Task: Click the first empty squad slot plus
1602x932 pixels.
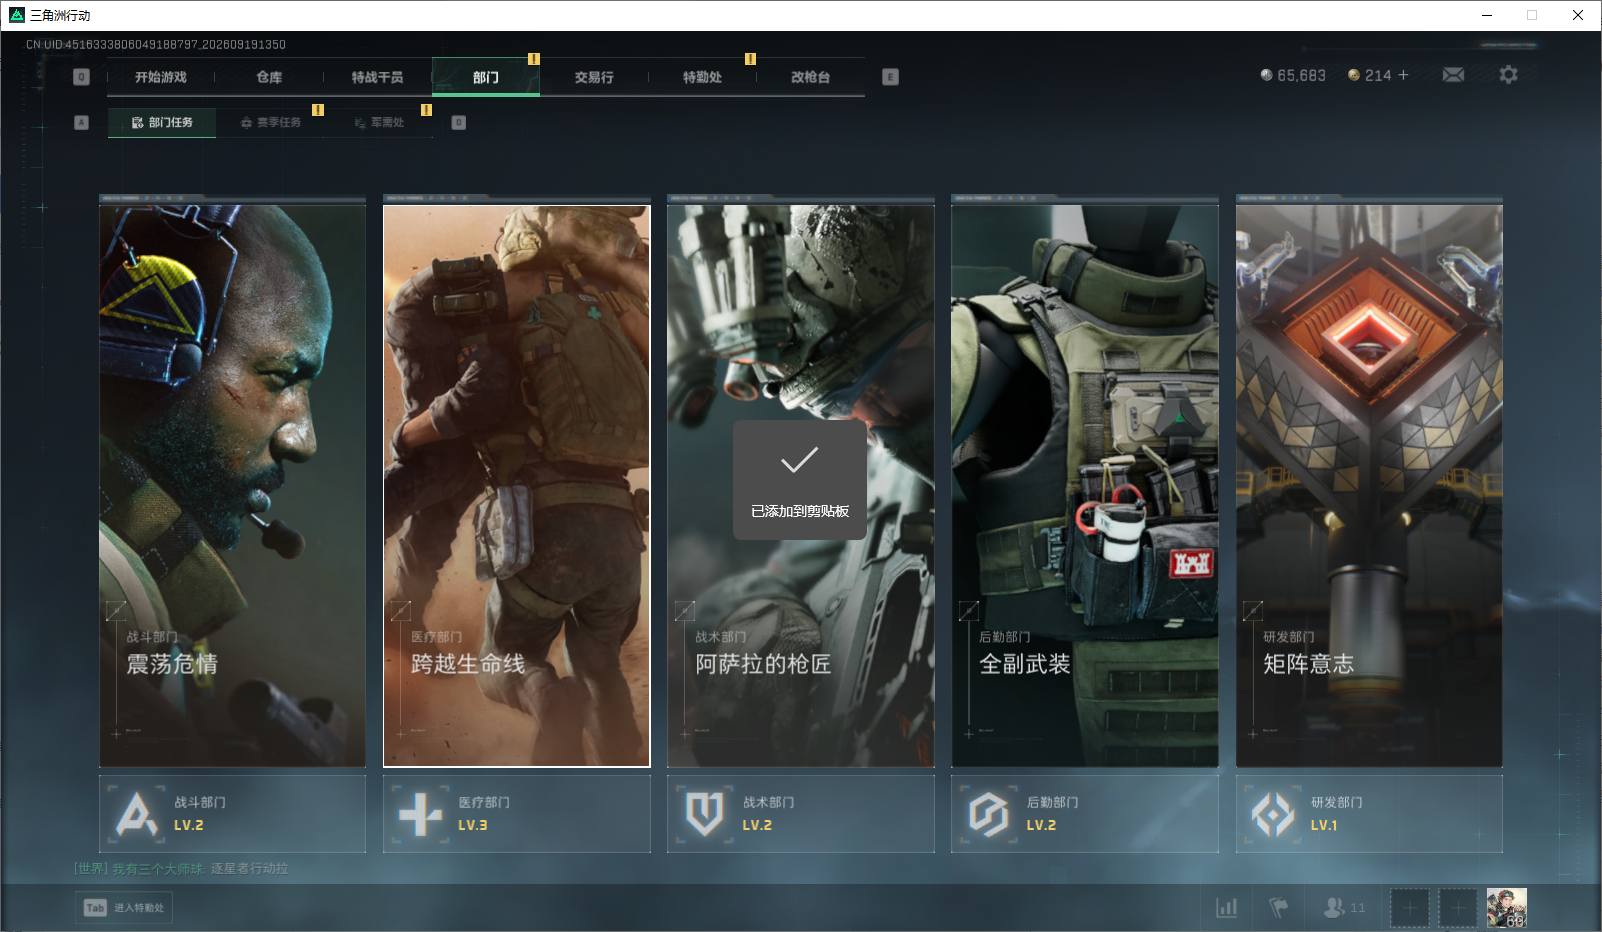Action: coord(1410,908)
